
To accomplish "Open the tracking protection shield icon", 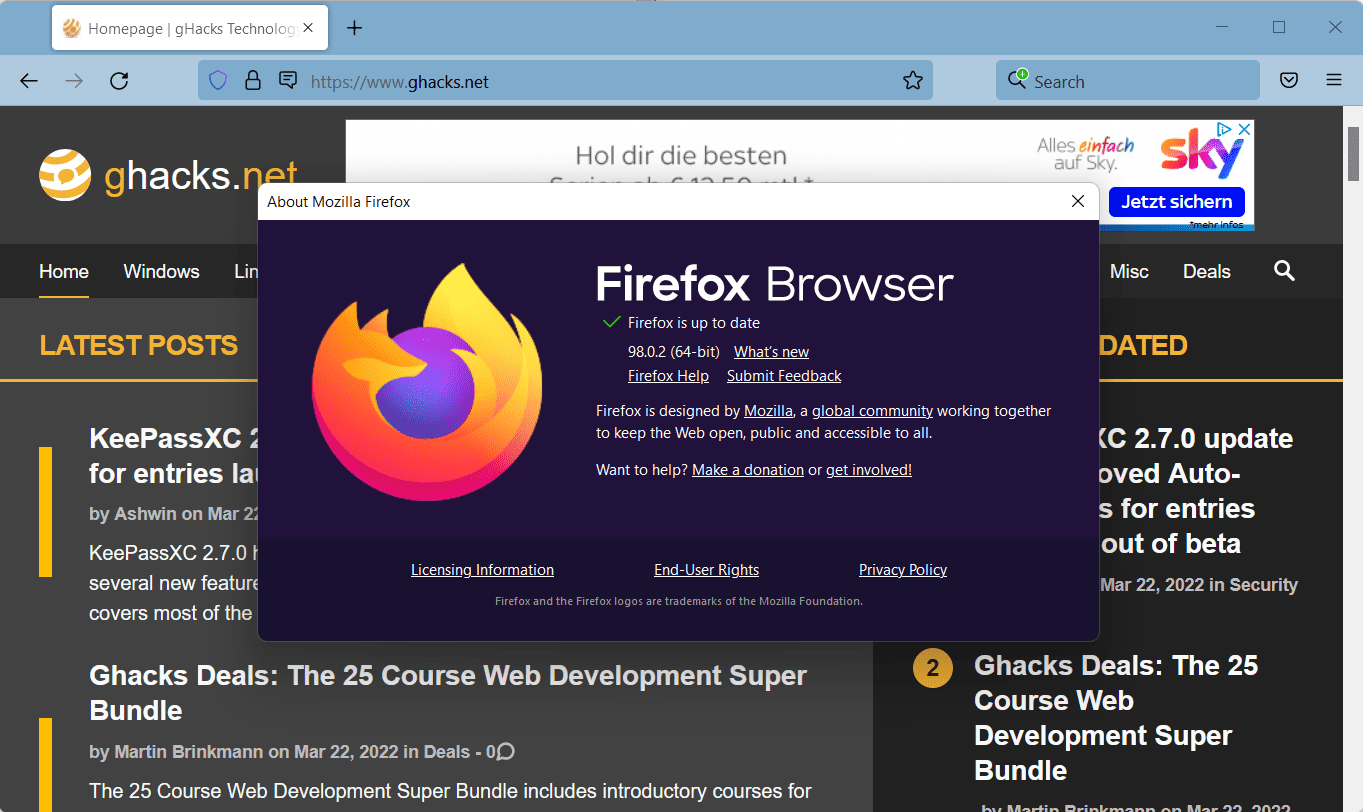I will [x=218, y=80].
